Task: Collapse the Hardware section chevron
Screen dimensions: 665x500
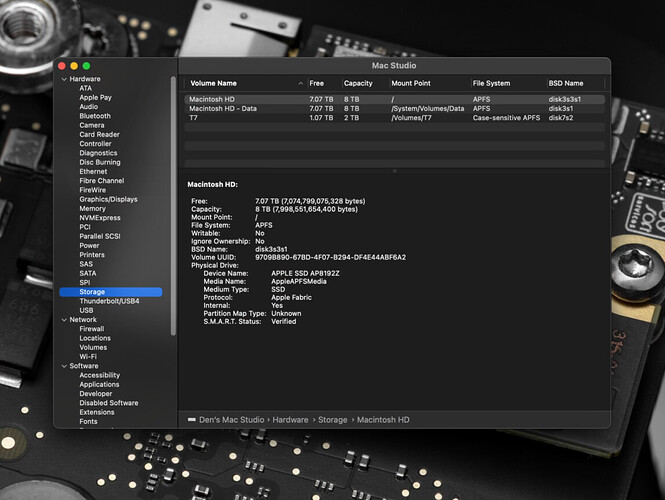Action: click(64, 79)
